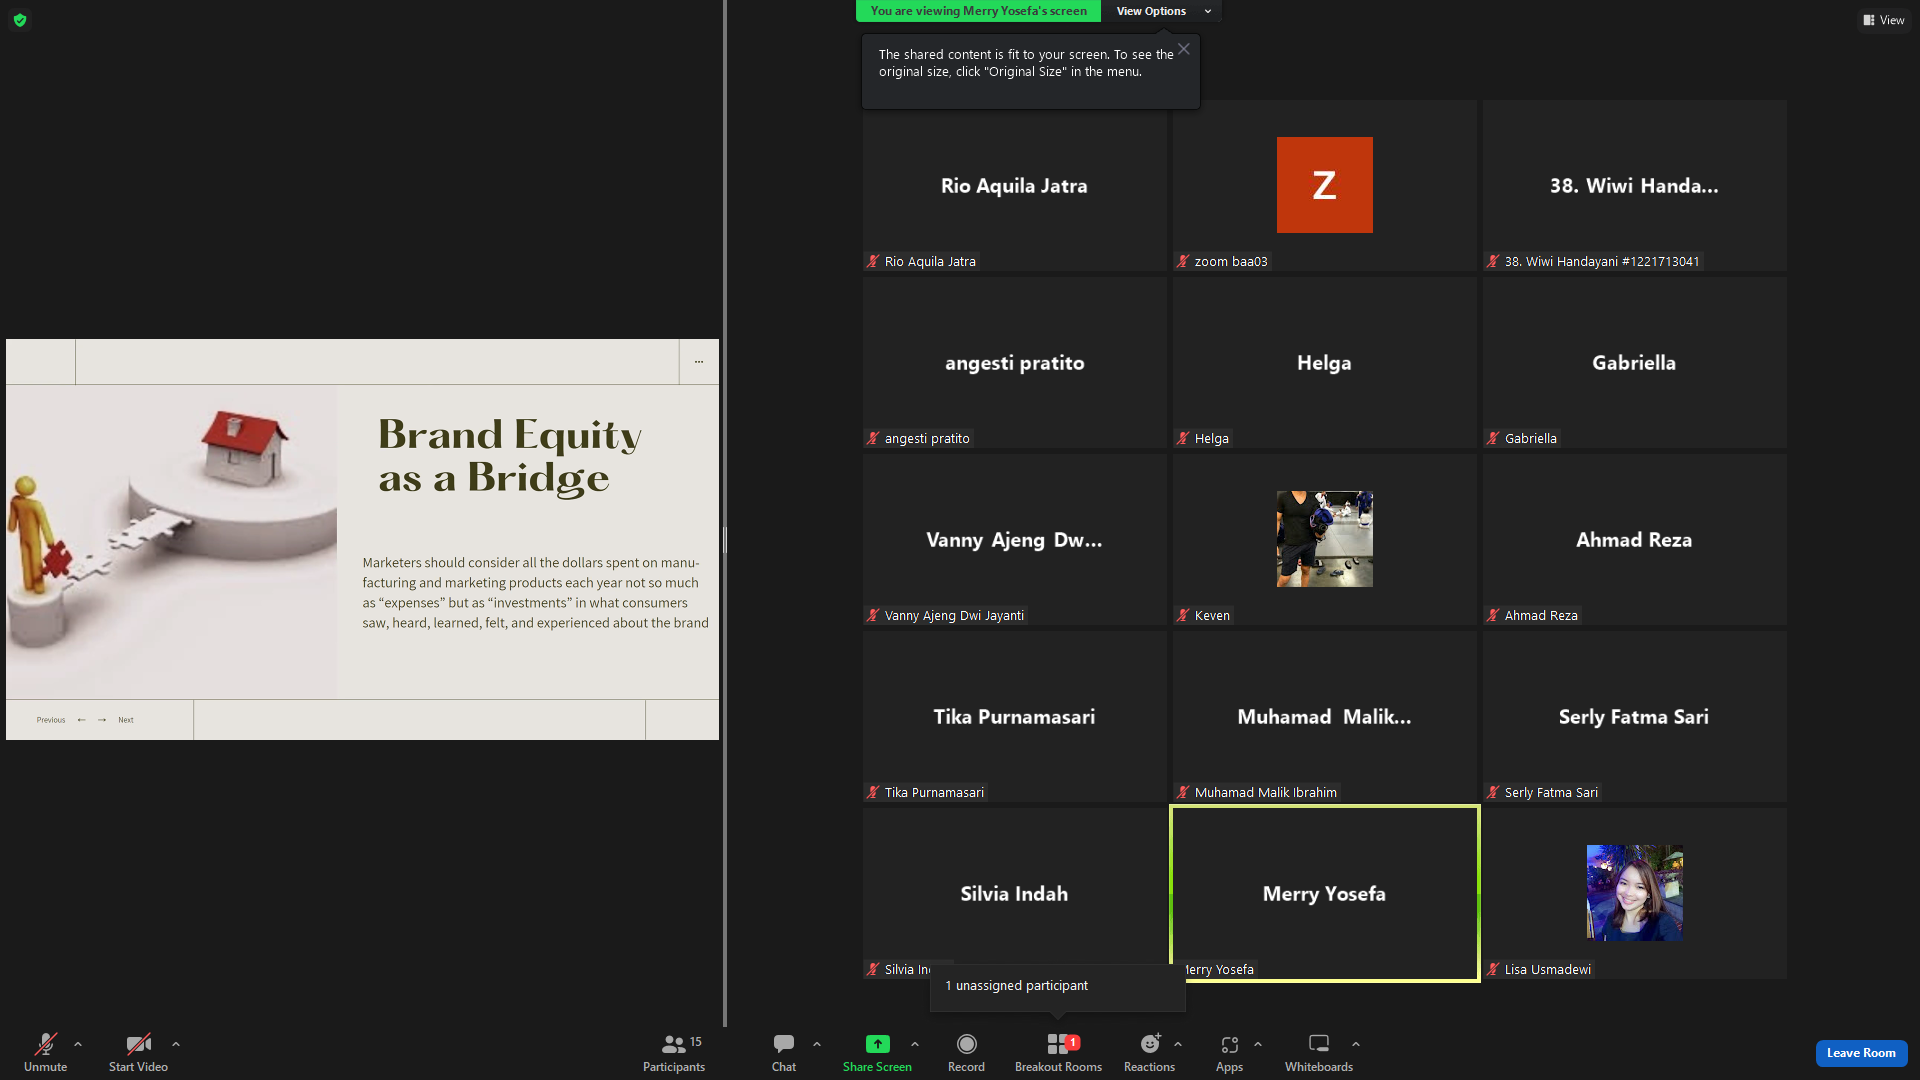Image resolution: width=1920 pixels, height=1080 pixels.
Task: Close the shared content size notice
Action: point(1184,49)
